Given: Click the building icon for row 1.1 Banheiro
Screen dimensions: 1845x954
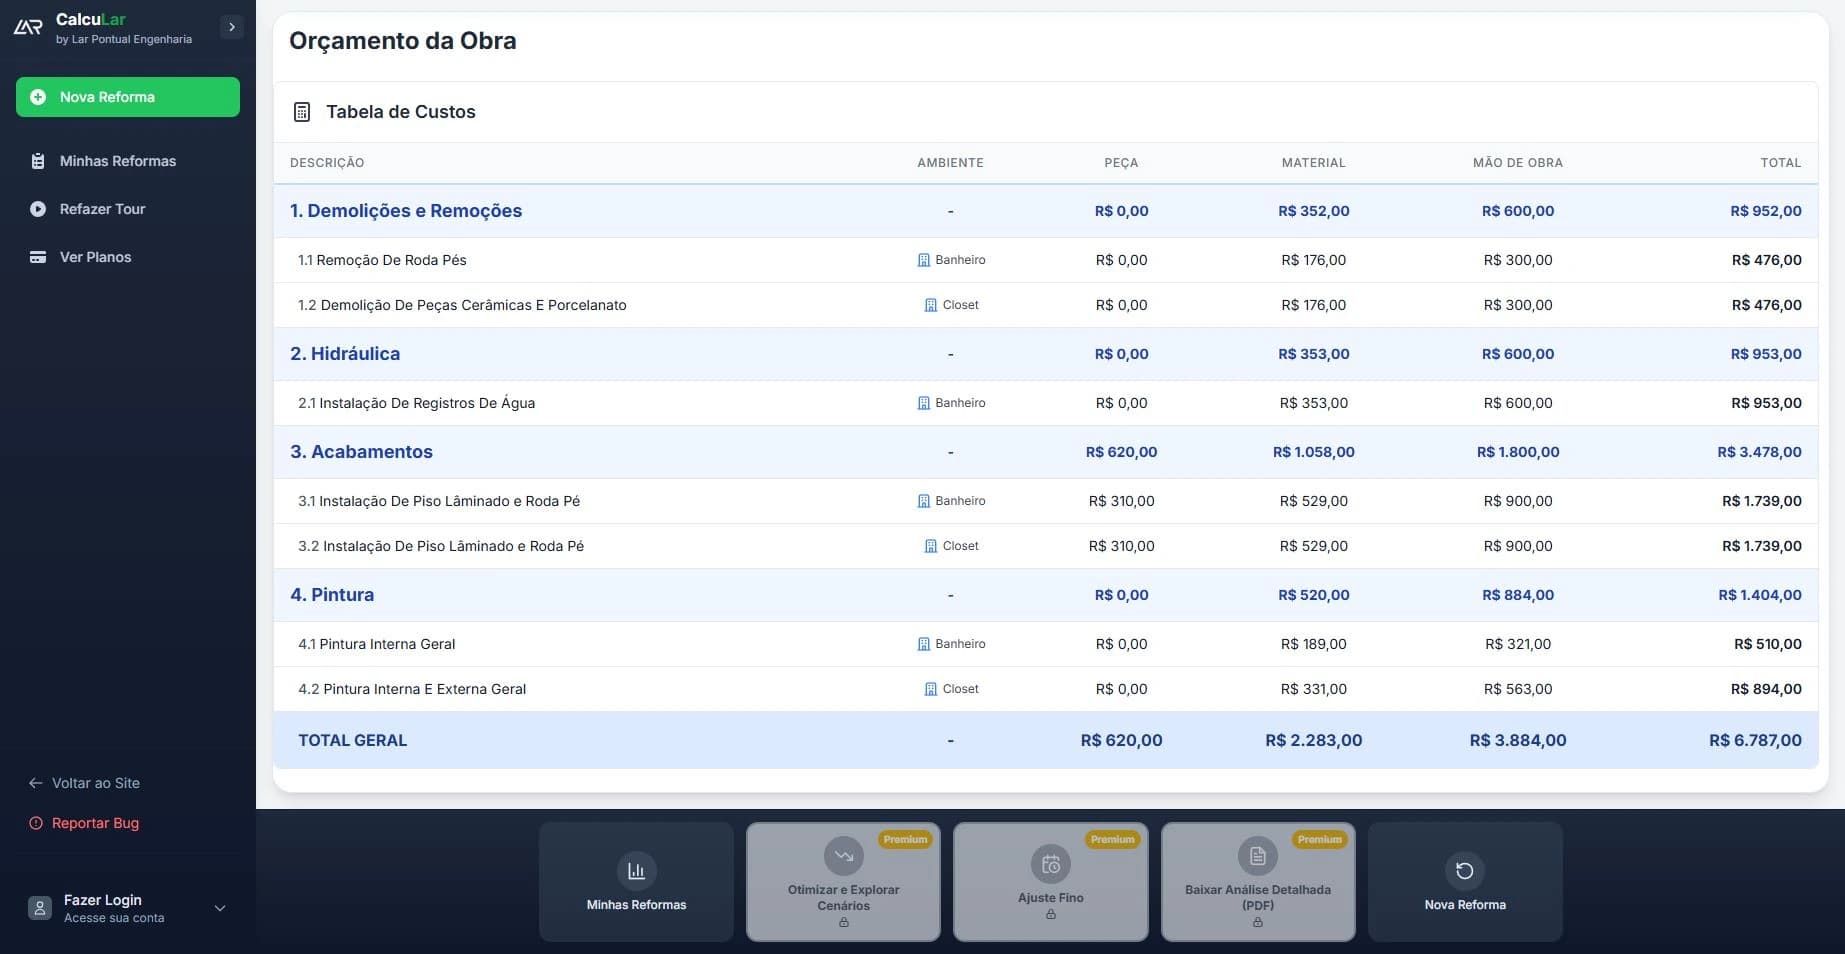Looking at the screenshot, I should (x=923, y=260).
